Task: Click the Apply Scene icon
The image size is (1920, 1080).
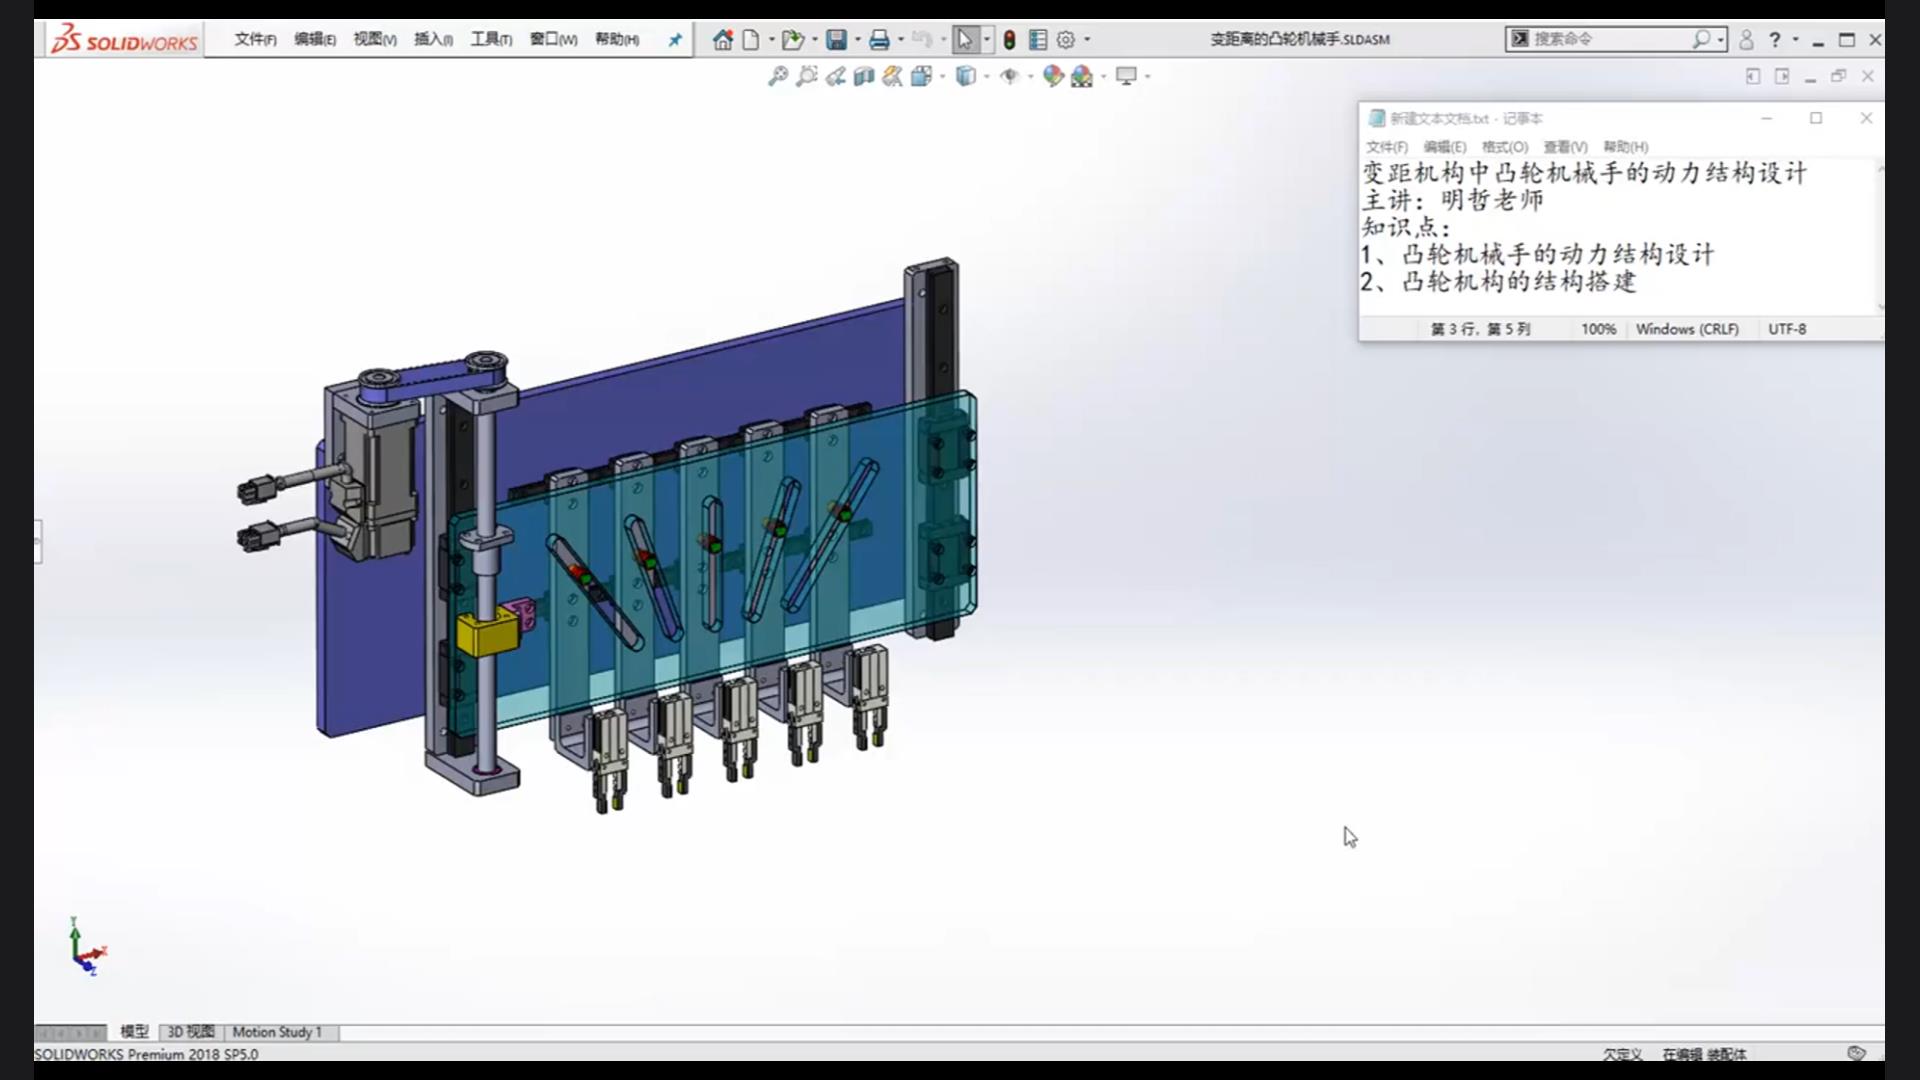Action: point(1082,76)
